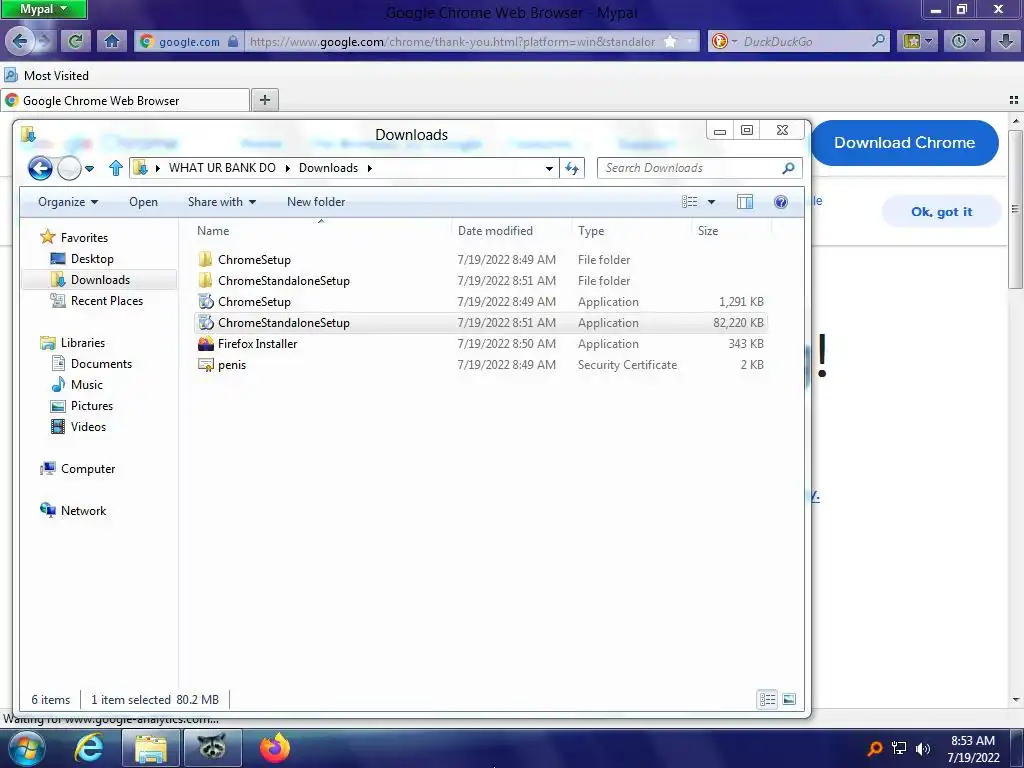Click the Mypal URL address field
This screenshot has height=768, width=1024.
453,41
